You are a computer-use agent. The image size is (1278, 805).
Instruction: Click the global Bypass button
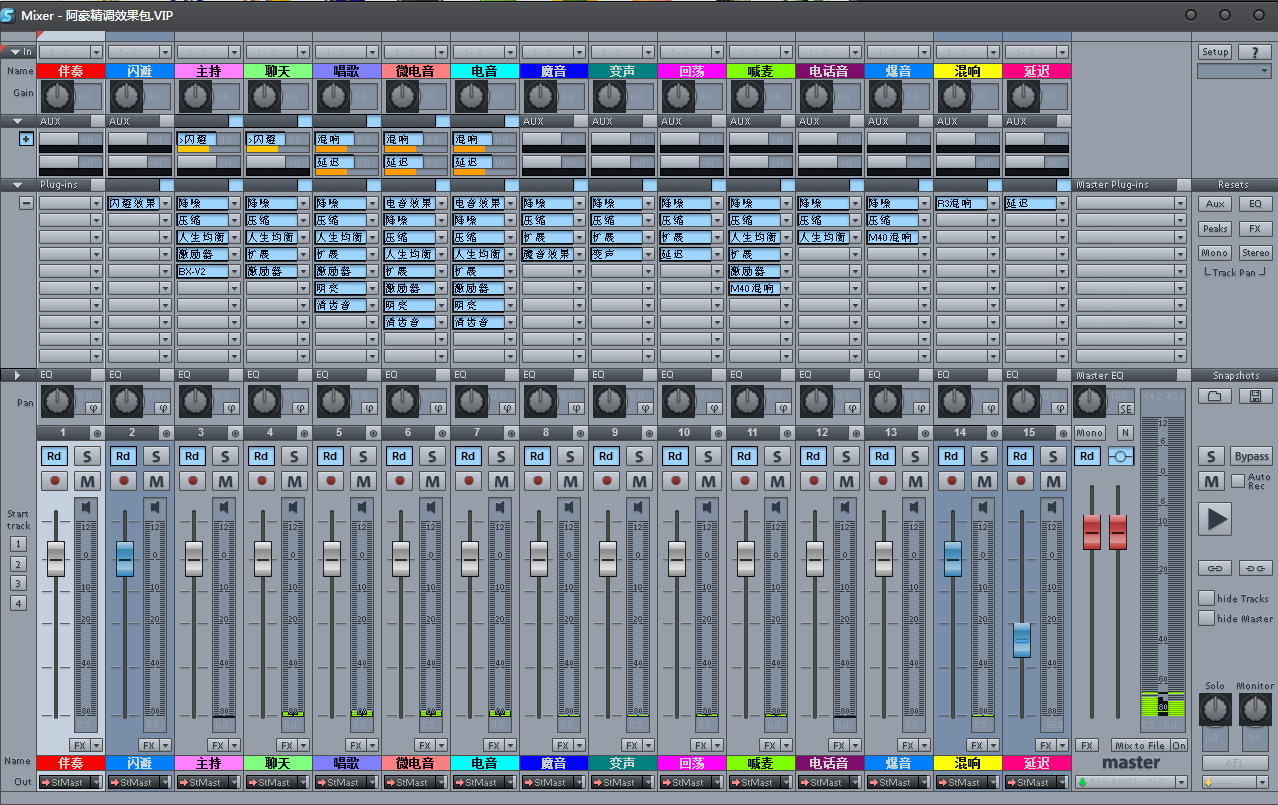point(1252,456)
